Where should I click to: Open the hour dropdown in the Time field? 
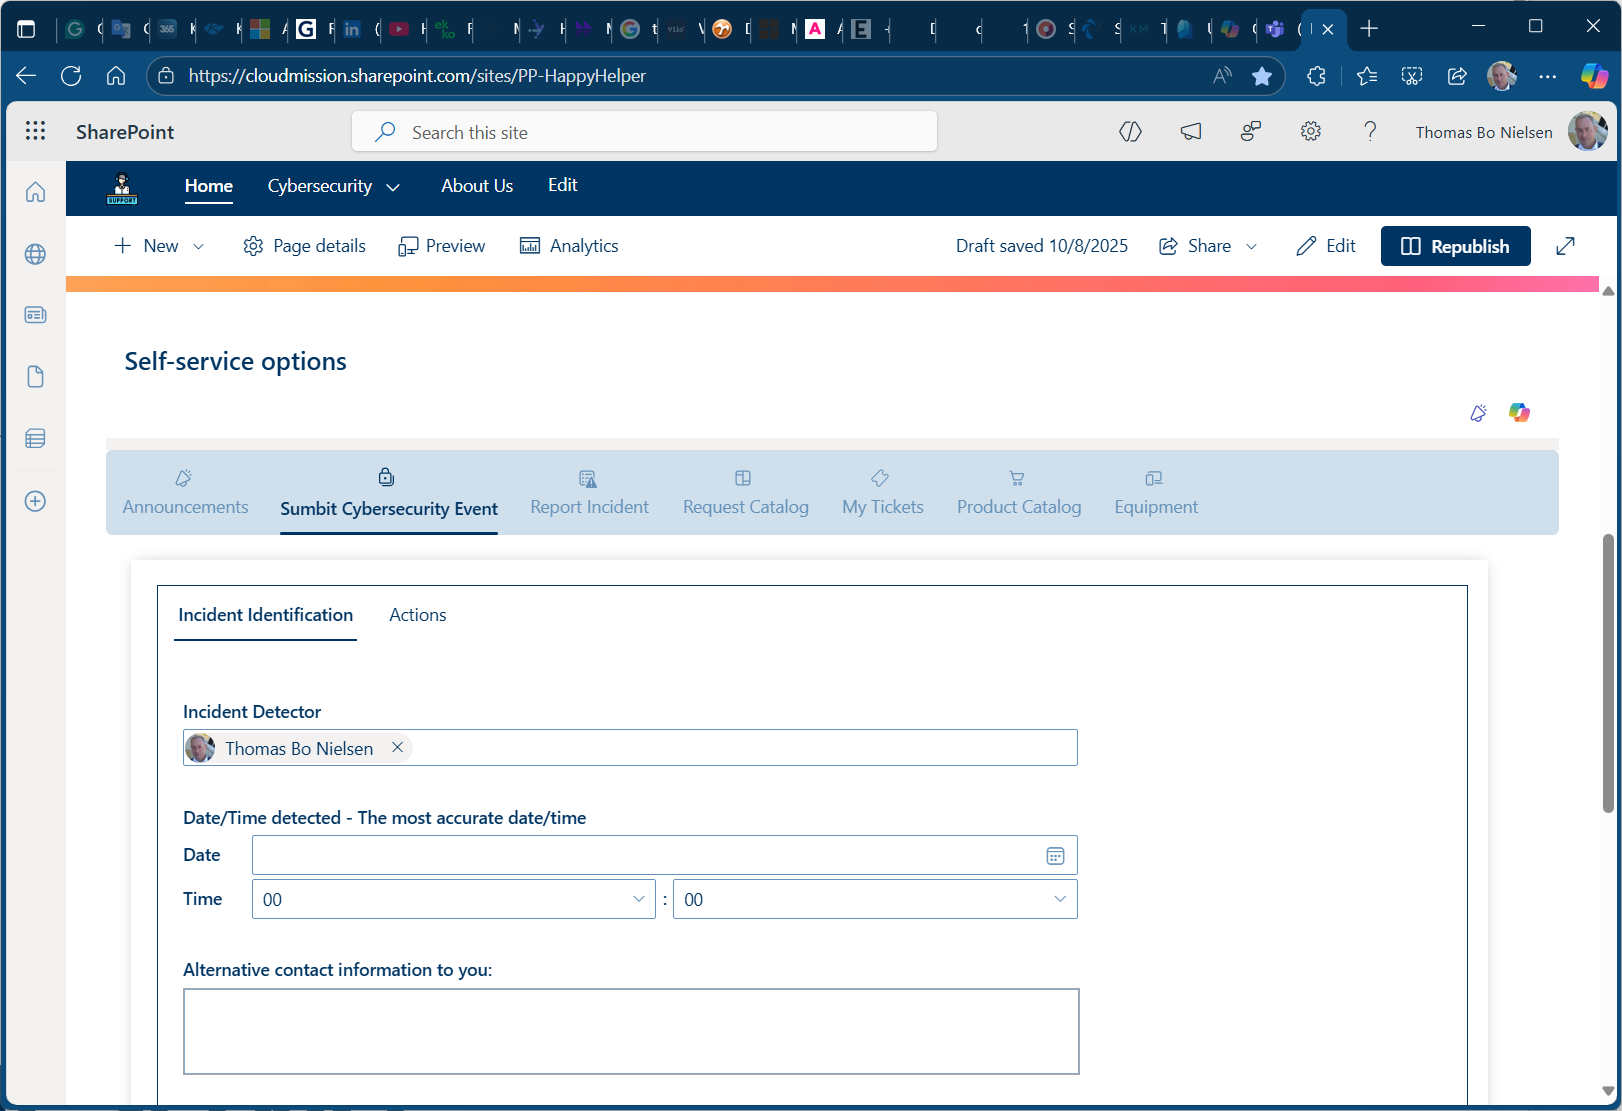click(640, 899)
